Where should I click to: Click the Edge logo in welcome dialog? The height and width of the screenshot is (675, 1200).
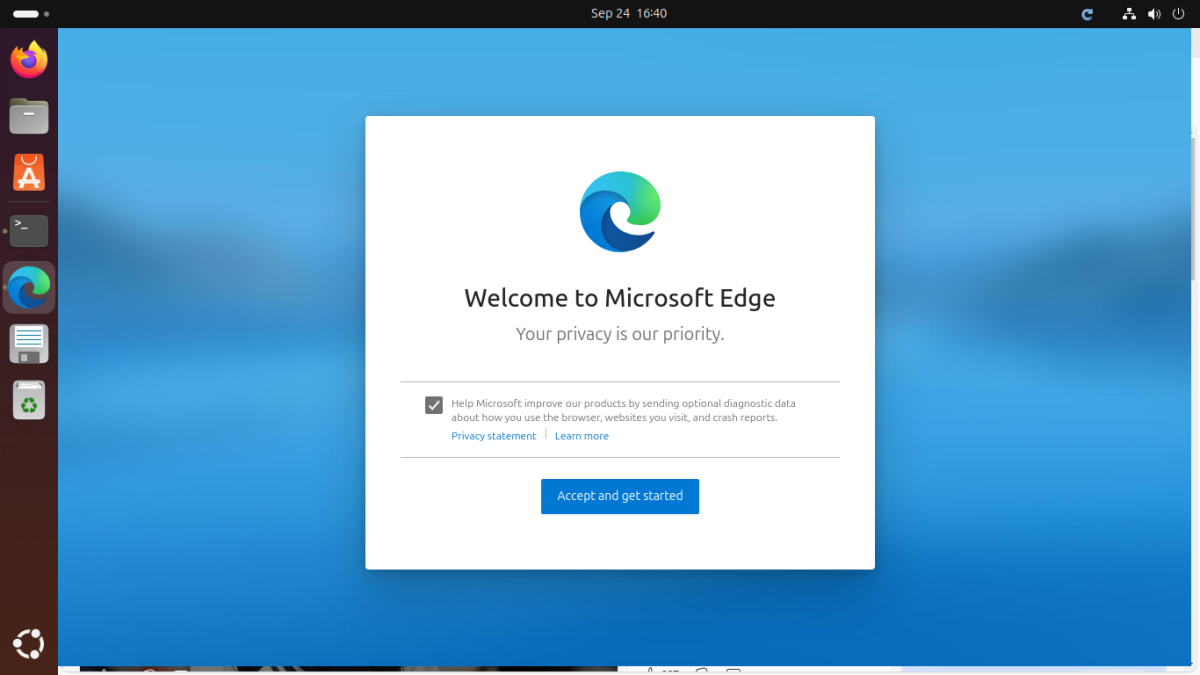pyautogui.click(x=620, y=212)
